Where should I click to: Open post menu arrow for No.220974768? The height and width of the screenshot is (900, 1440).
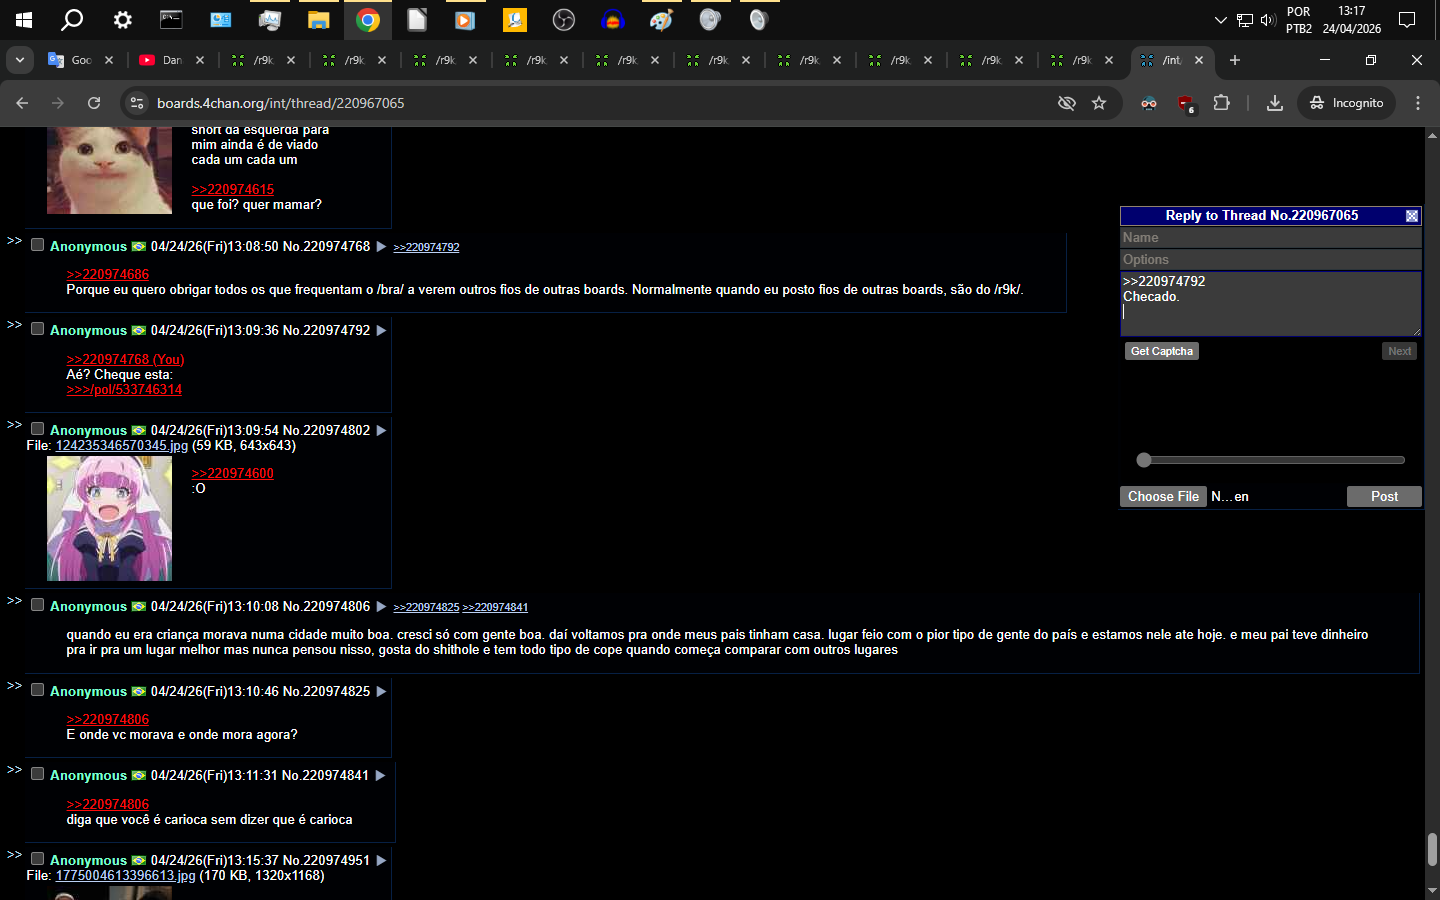[381, 247]
